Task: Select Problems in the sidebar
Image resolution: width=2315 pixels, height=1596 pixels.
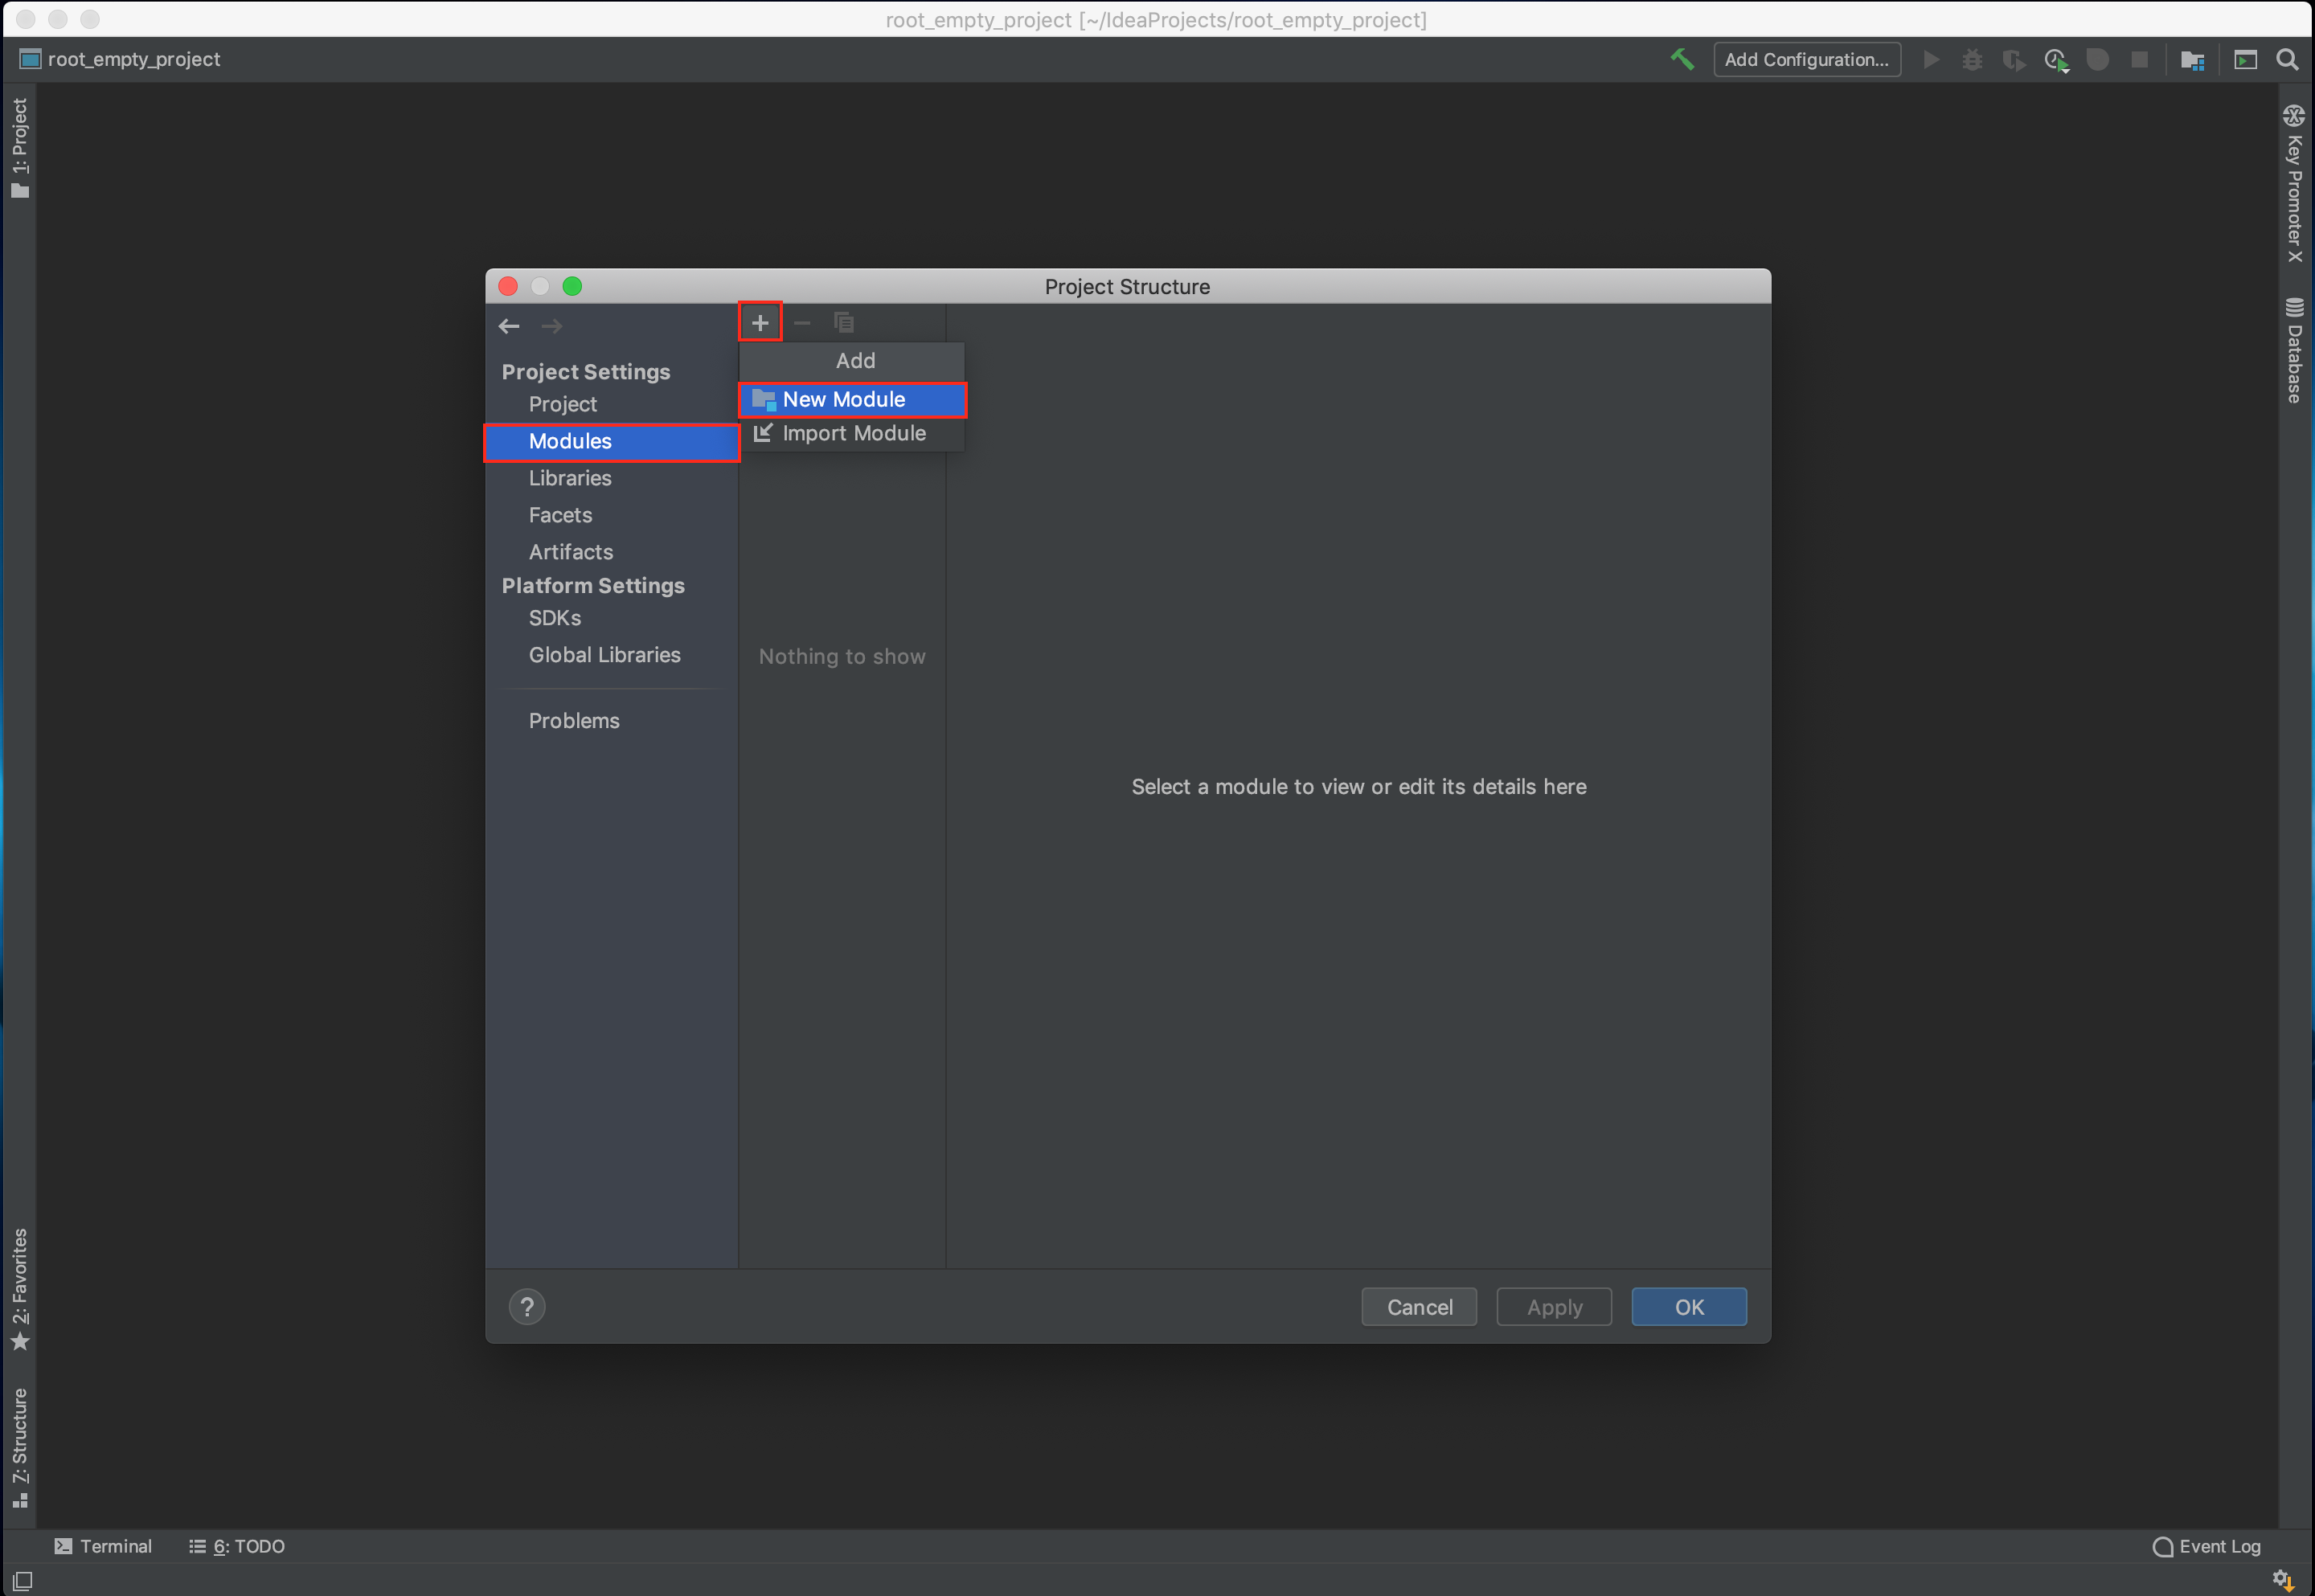Action: (x=612, y=721)
